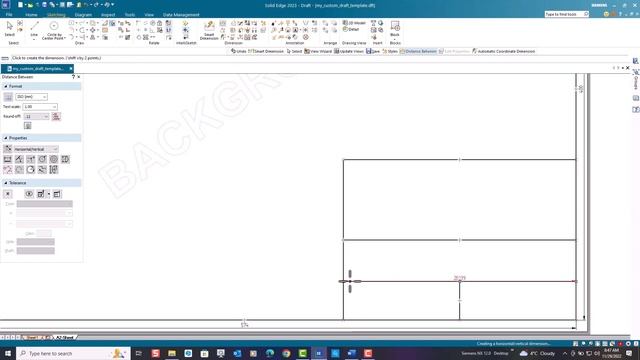Open the Data Management ribbon tab
Screen dimensions: 640x360
tap(181, 15)
